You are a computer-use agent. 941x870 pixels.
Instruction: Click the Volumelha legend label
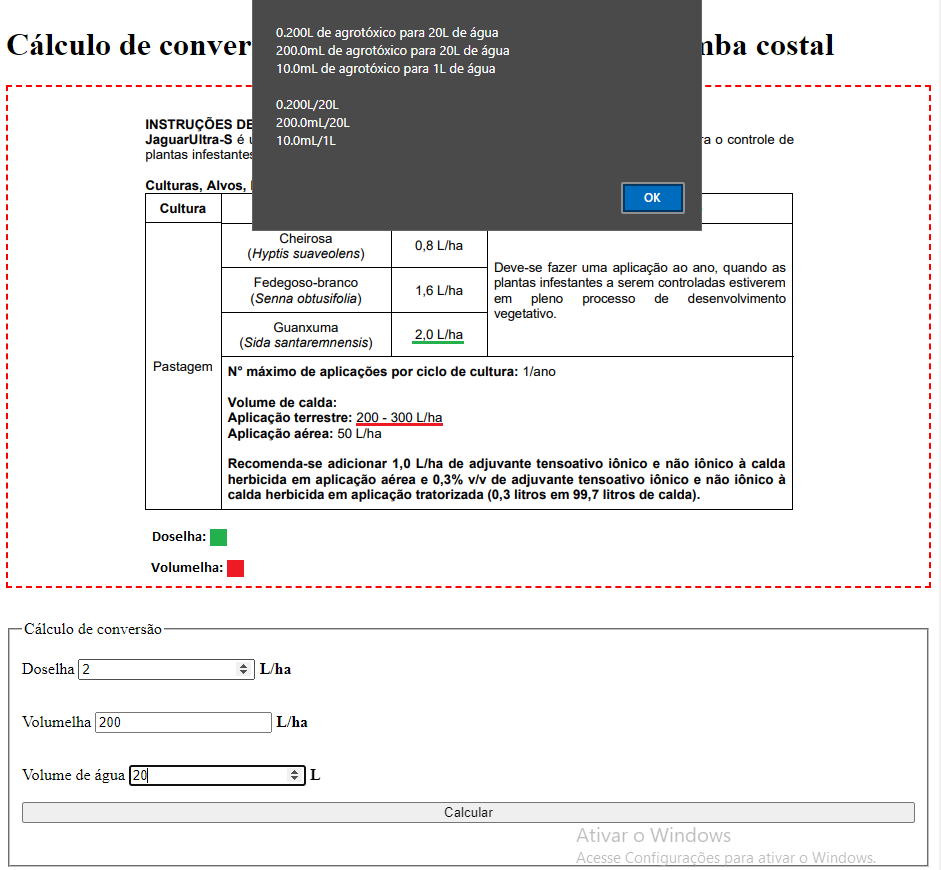pos(187,568)
